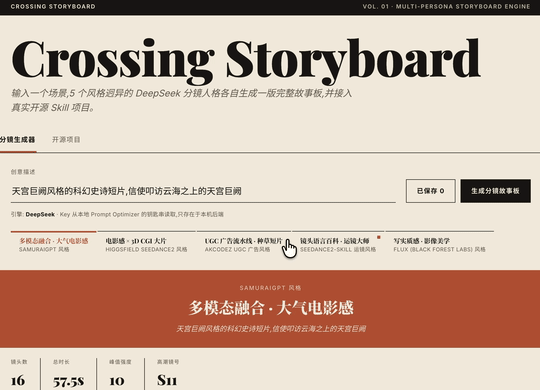Click the 镜头数 value 16
Viewport: 540px width, 390px height.
click(x=18, y=381)
